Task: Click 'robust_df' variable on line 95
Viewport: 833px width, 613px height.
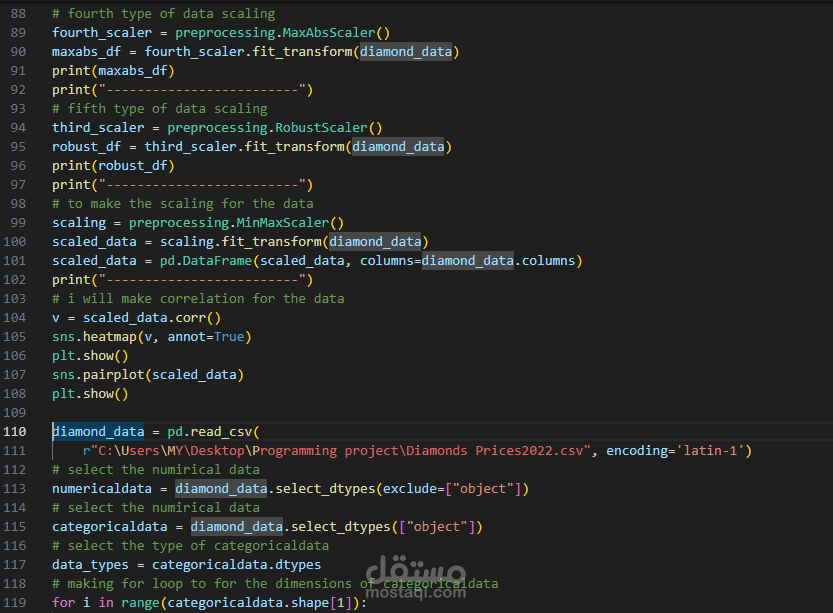Action: 86,147
